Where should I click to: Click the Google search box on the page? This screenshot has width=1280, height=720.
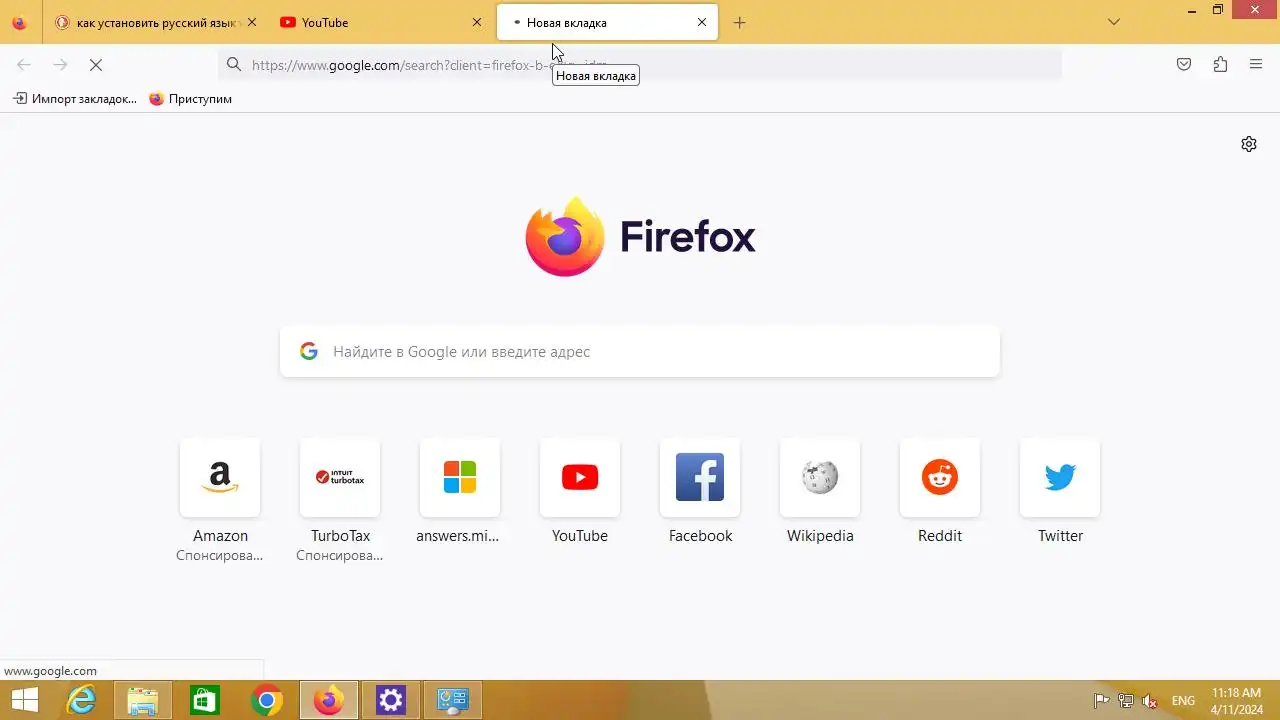640,352
